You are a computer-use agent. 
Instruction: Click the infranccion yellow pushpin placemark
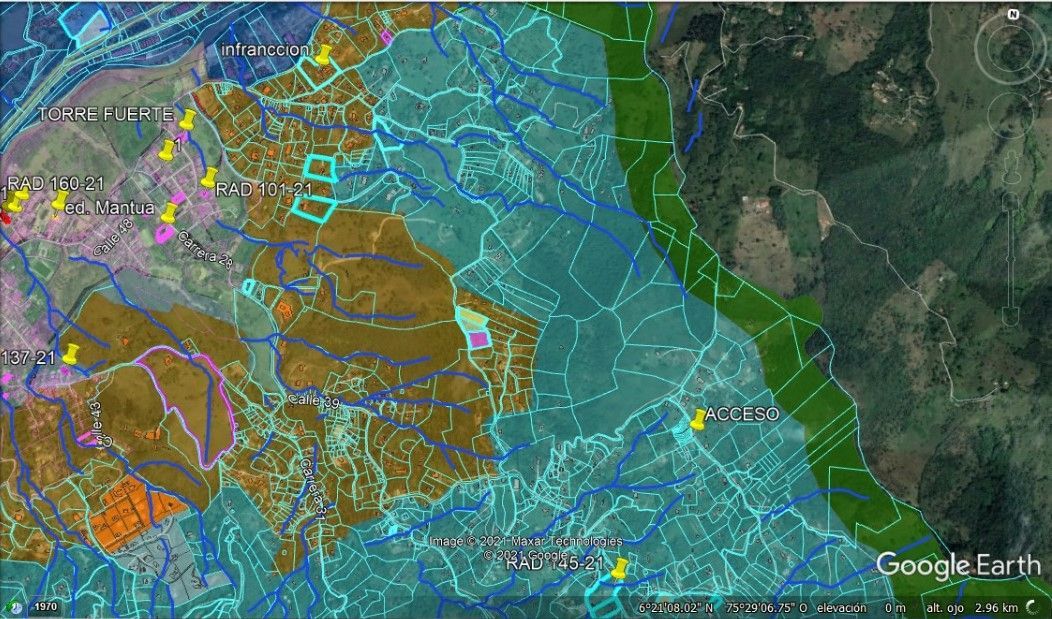324,54
